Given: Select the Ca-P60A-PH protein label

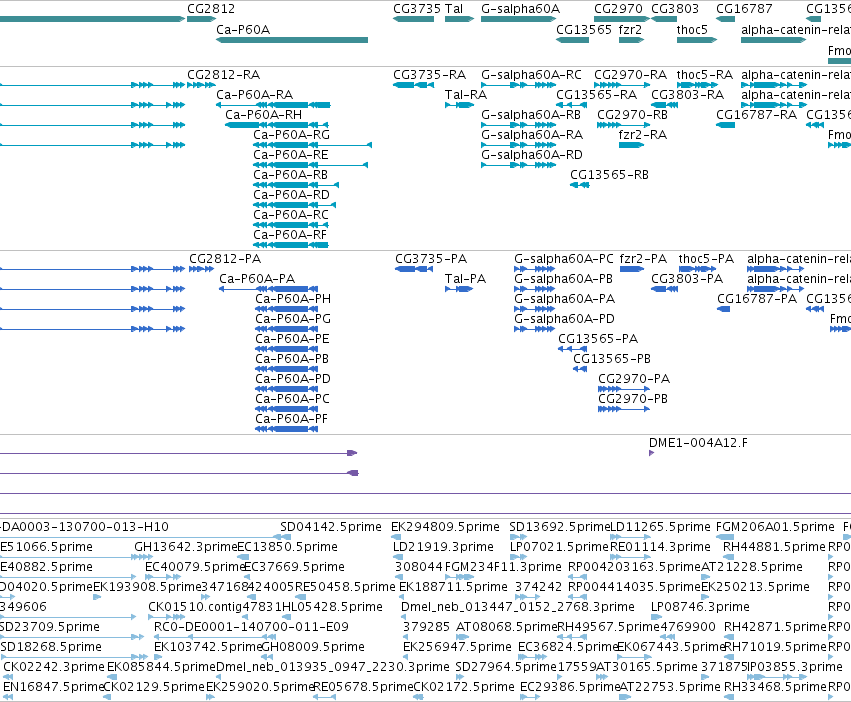Looking at the screenshot, I should coord(293,299).
